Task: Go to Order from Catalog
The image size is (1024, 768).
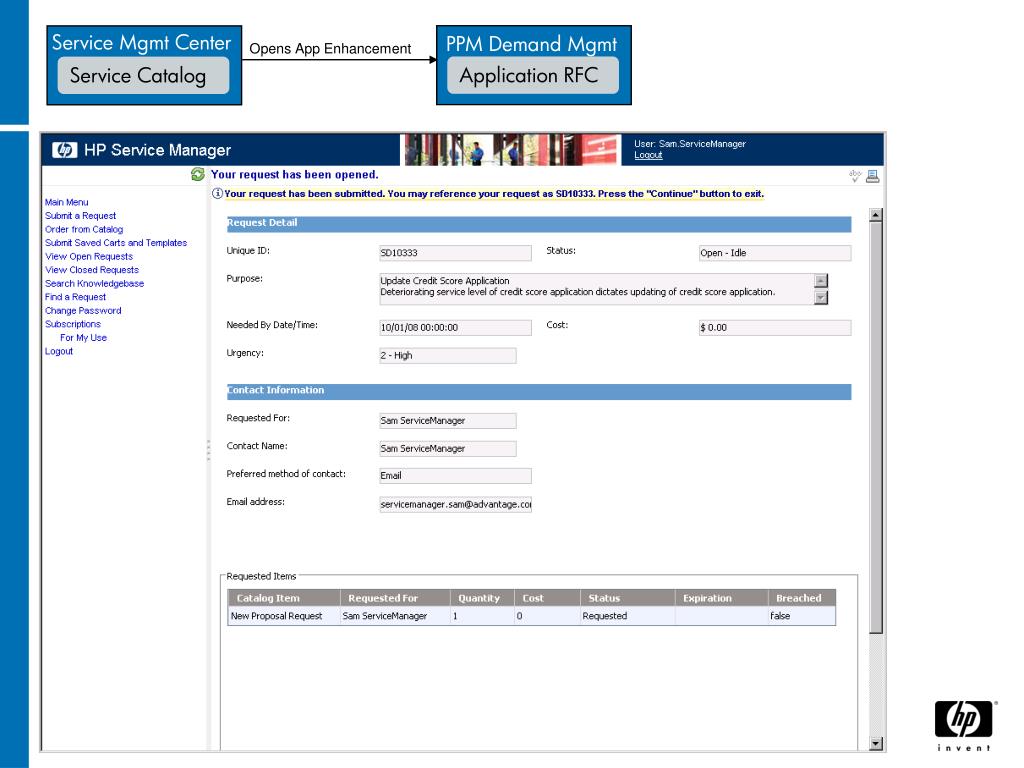Action: pyautogui.click(x=84, y=229)
